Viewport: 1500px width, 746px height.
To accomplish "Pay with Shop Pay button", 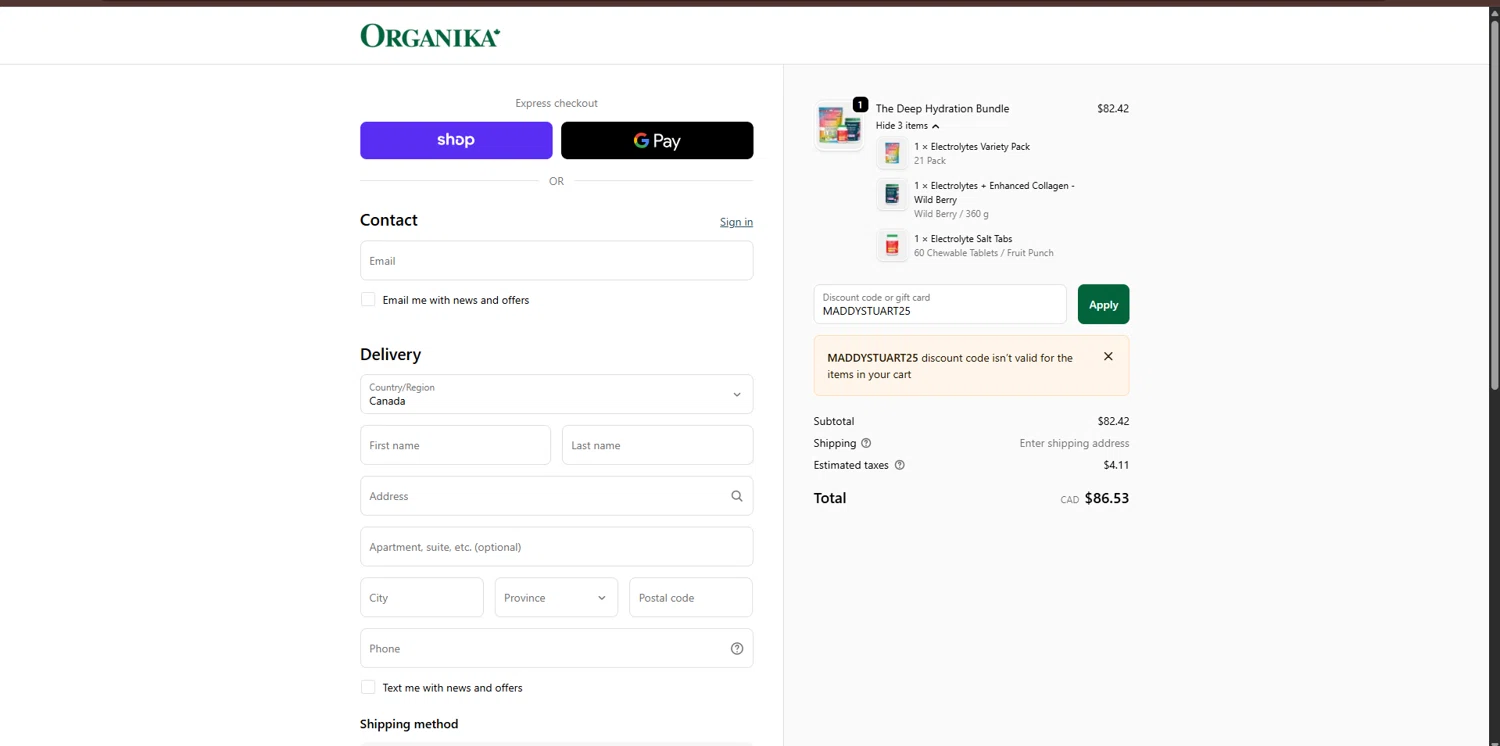I will [x=456, y=140].
